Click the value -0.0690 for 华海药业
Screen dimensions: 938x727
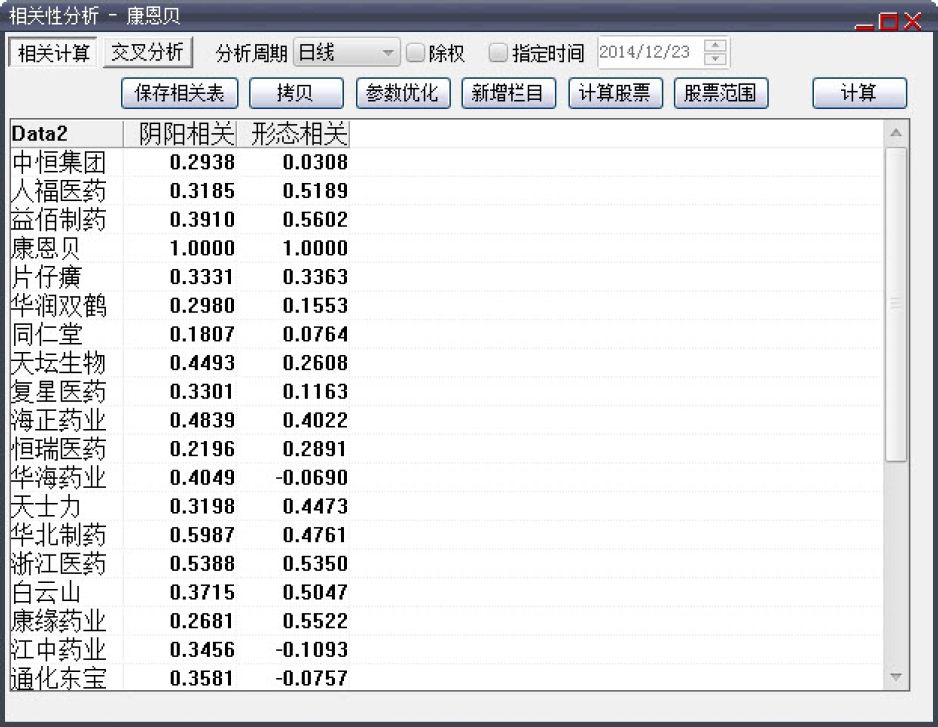[312, 478]
